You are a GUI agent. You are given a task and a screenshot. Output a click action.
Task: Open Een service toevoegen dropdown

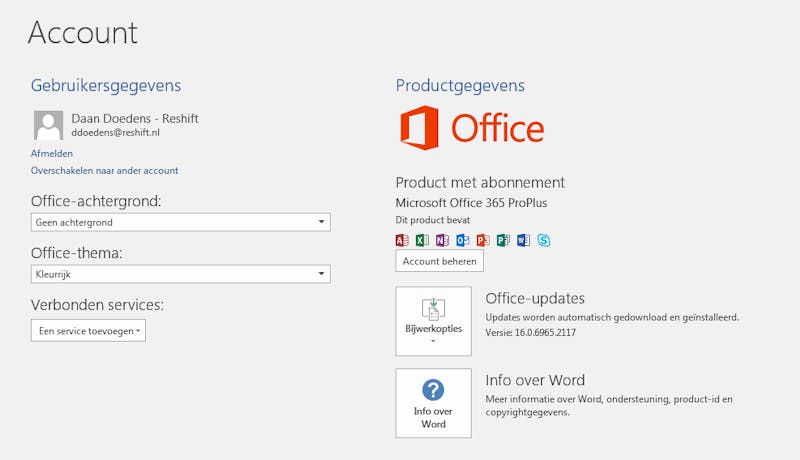88,330
